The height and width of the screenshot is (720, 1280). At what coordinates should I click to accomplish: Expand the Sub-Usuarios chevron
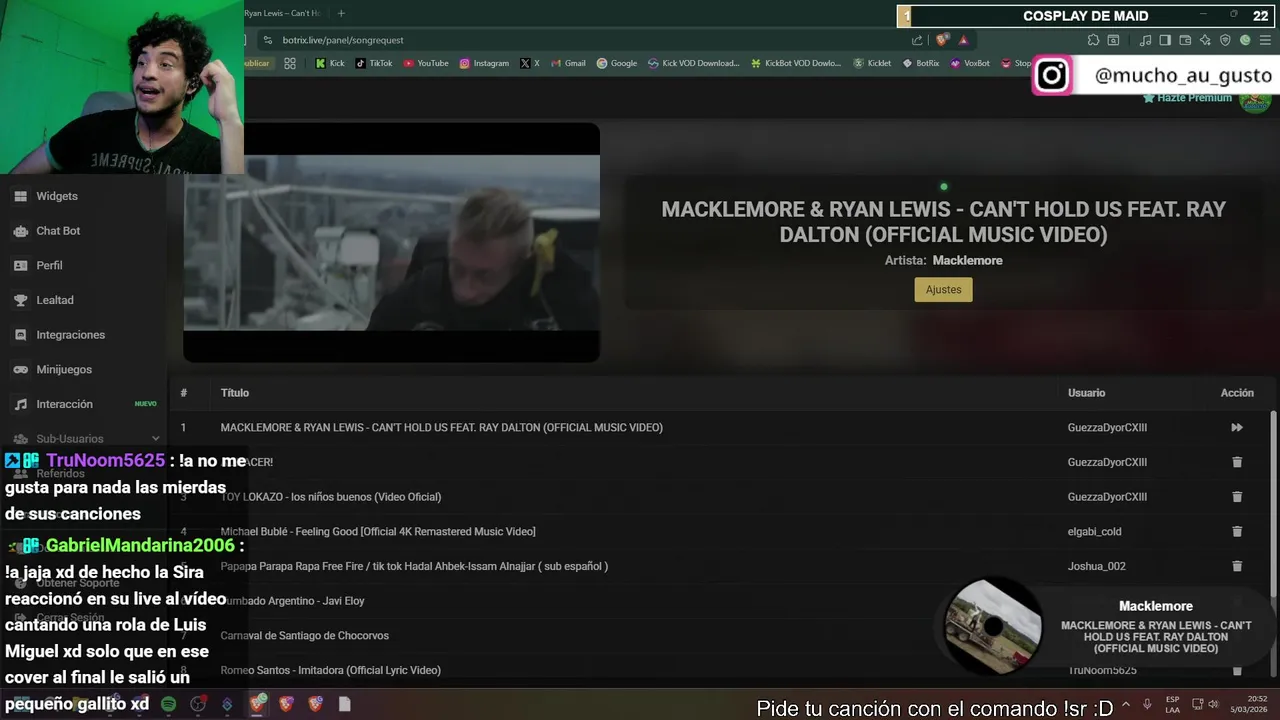155,439
